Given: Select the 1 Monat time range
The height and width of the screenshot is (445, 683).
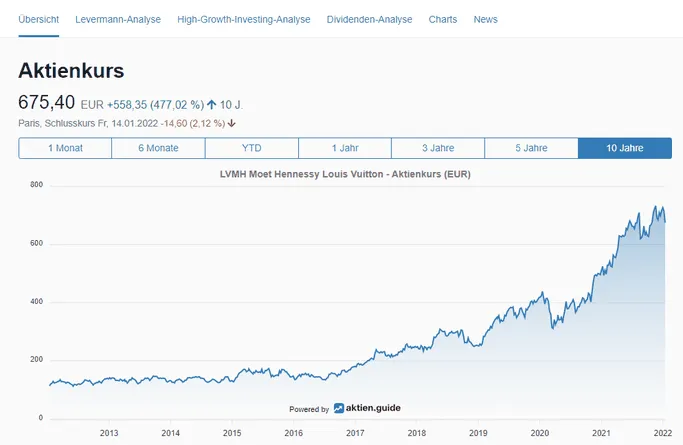Looking at the screenshot, I should 65,148.
